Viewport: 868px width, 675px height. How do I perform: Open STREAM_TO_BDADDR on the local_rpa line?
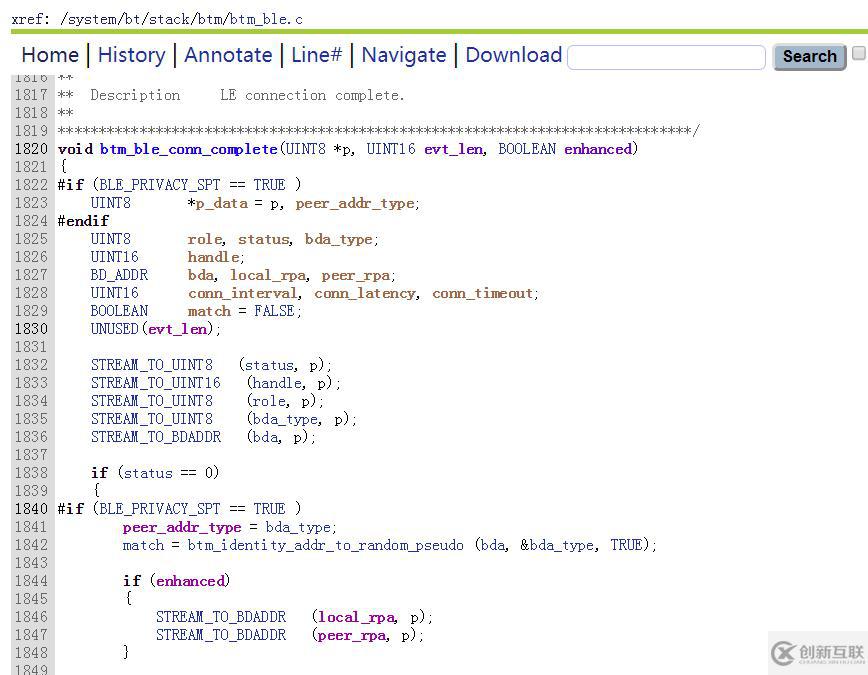(221, 617)
